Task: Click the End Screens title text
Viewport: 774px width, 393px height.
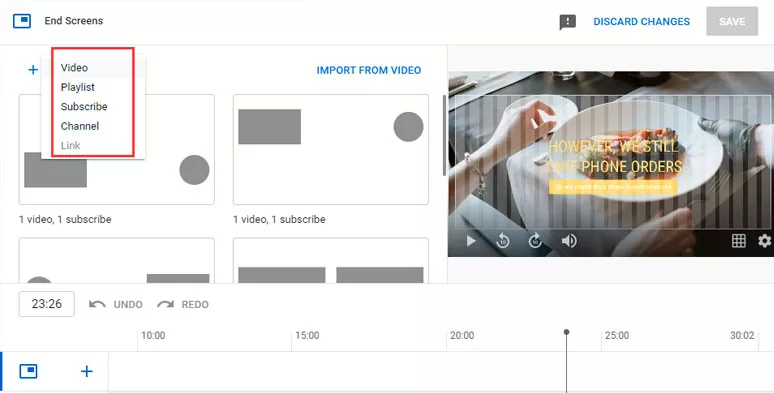Action: pos(74,21)
